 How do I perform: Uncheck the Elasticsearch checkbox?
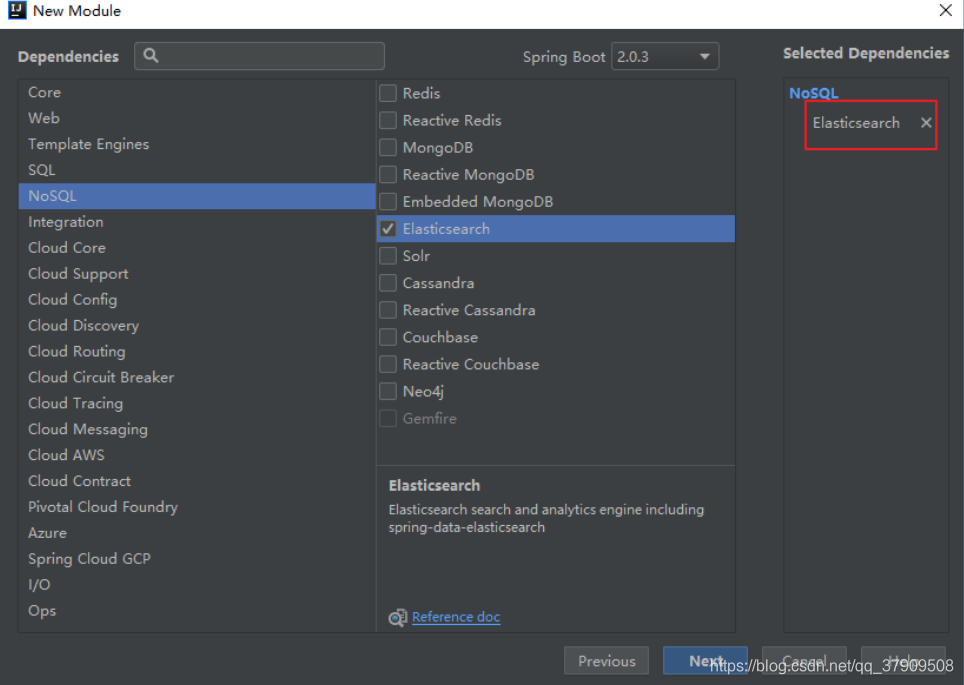[388, 229]
